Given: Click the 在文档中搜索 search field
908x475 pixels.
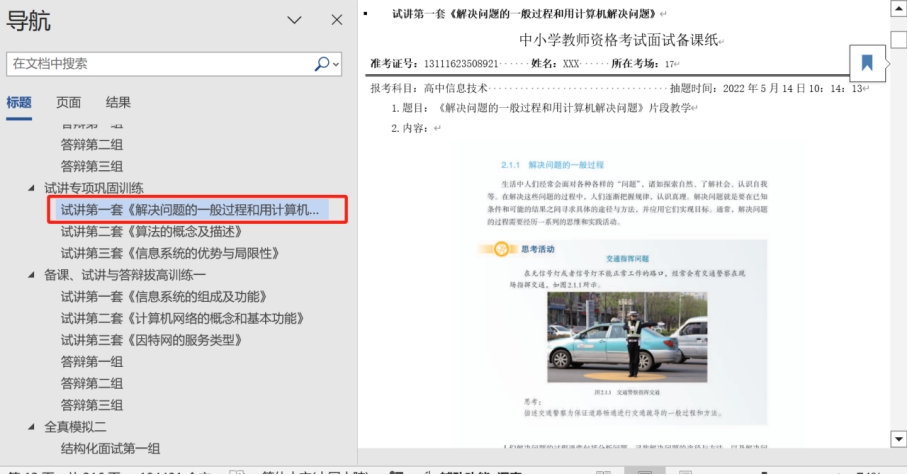Looking at the screenshot, I should click(x=160, y=63).
